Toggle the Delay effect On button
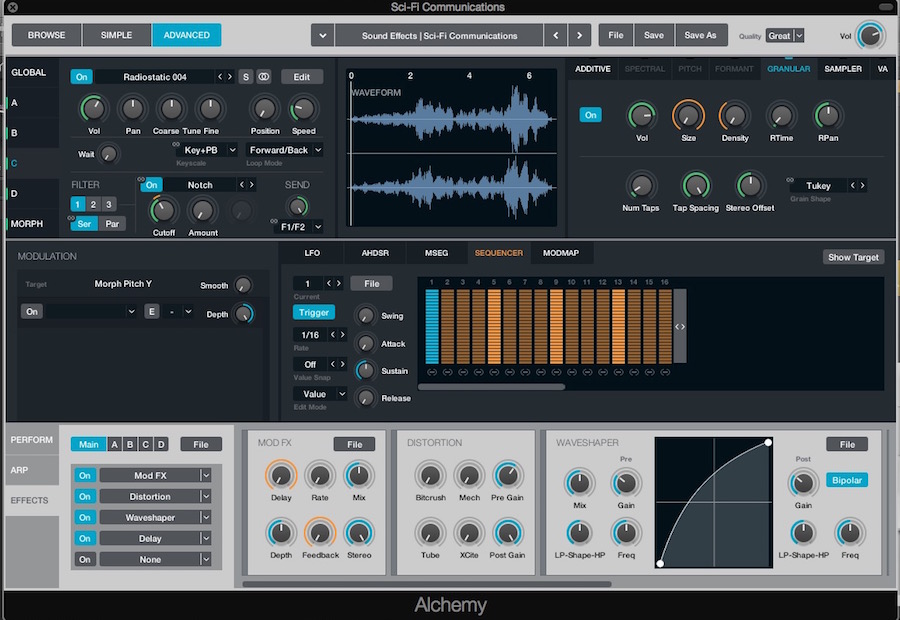 pos(84,538)
